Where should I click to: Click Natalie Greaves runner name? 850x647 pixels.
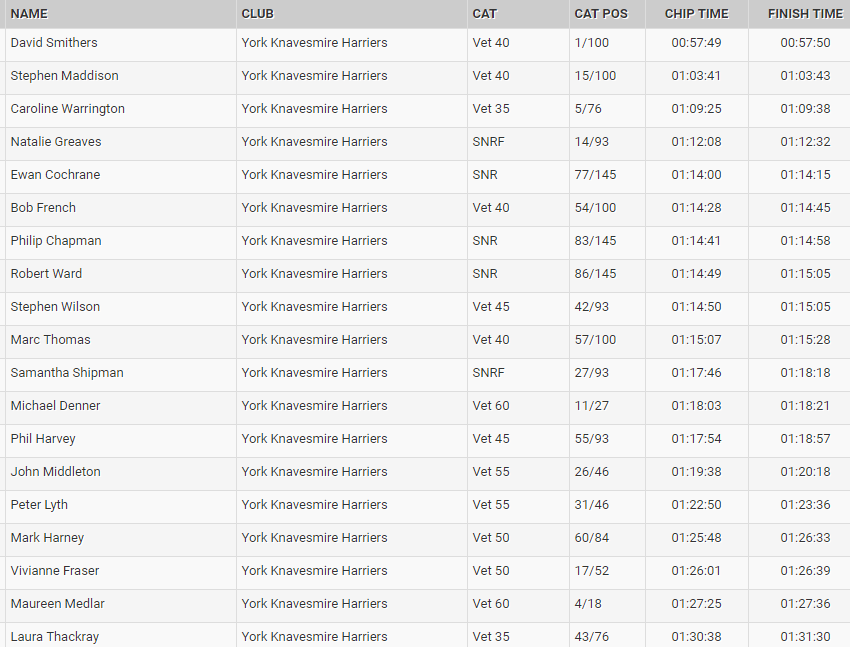pos(56,142)
